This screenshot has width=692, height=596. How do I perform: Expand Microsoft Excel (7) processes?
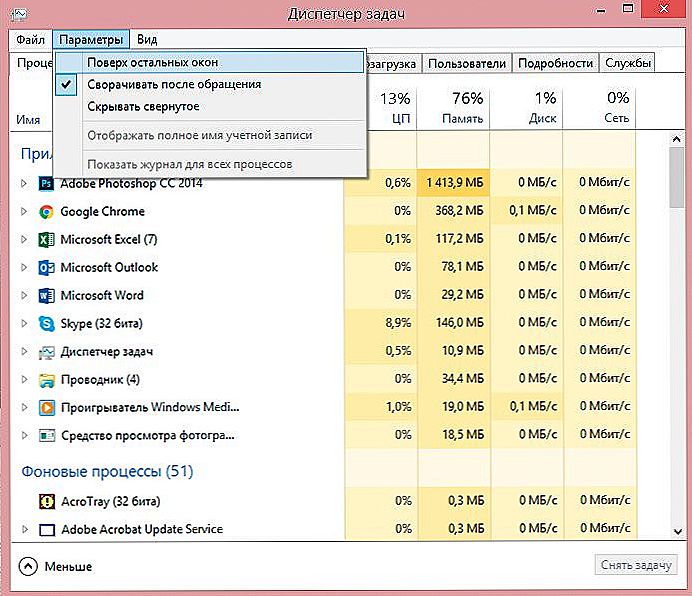point(24,239)
